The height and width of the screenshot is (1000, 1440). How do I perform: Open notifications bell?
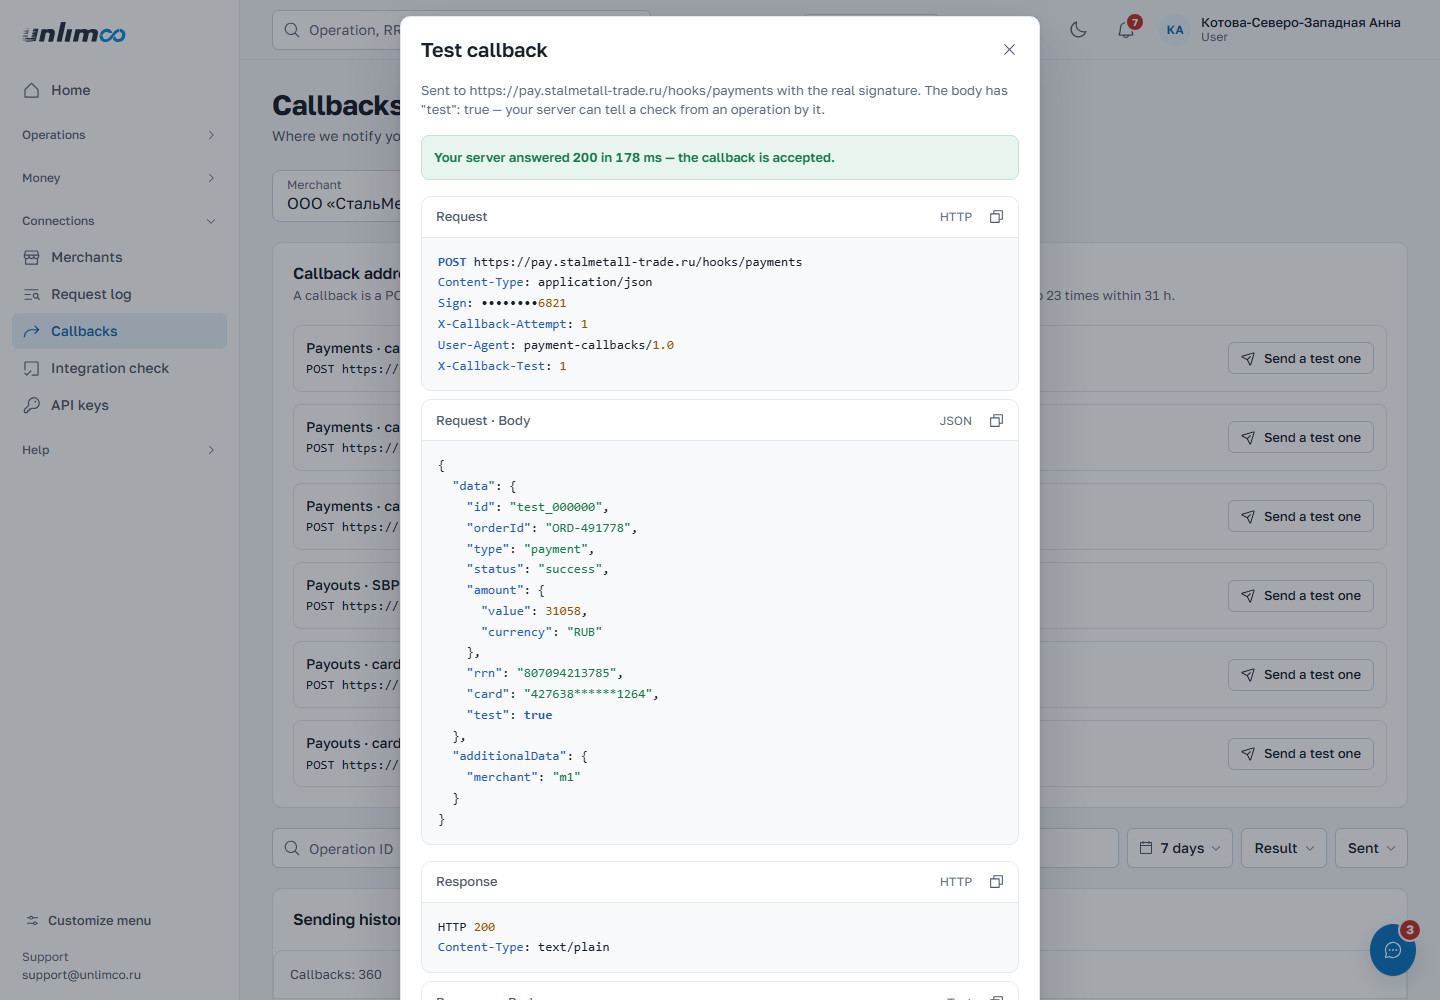point(1126,30)
